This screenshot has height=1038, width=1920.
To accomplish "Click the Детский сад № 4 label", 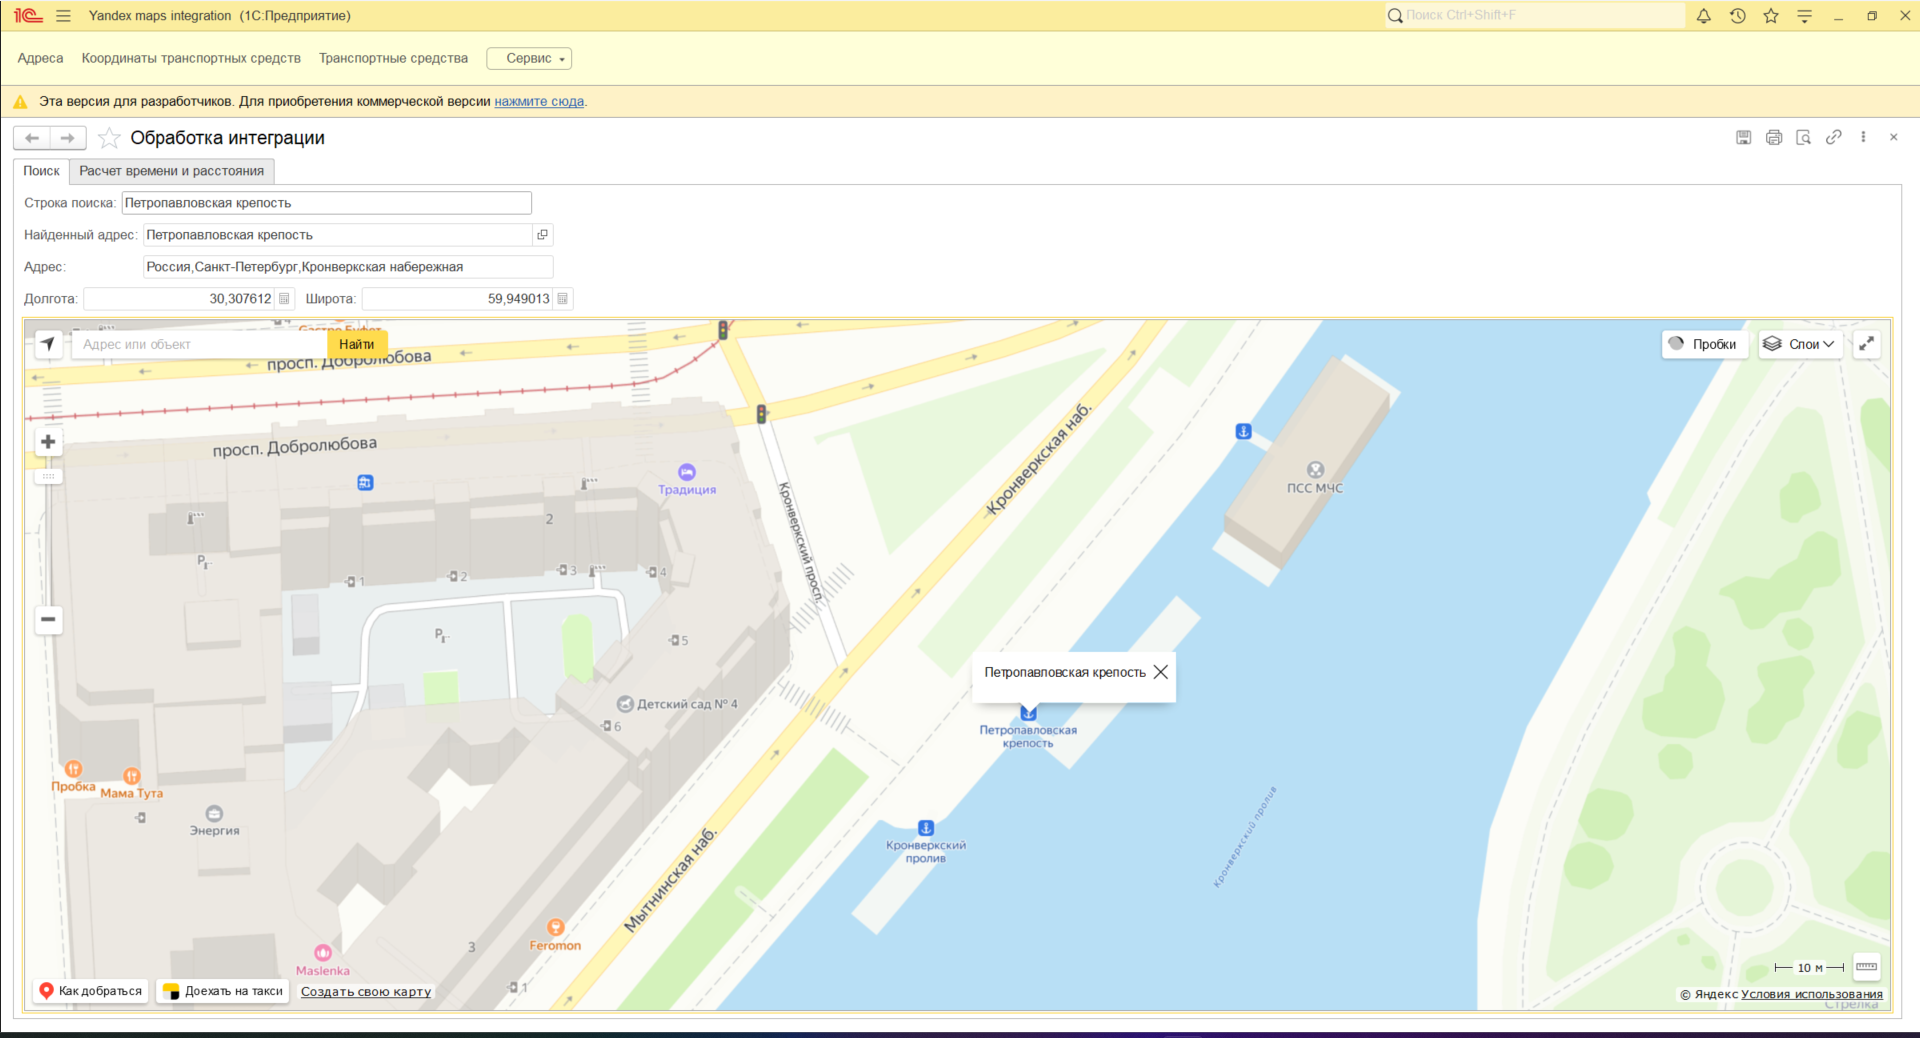I will (x=687, y=704).
